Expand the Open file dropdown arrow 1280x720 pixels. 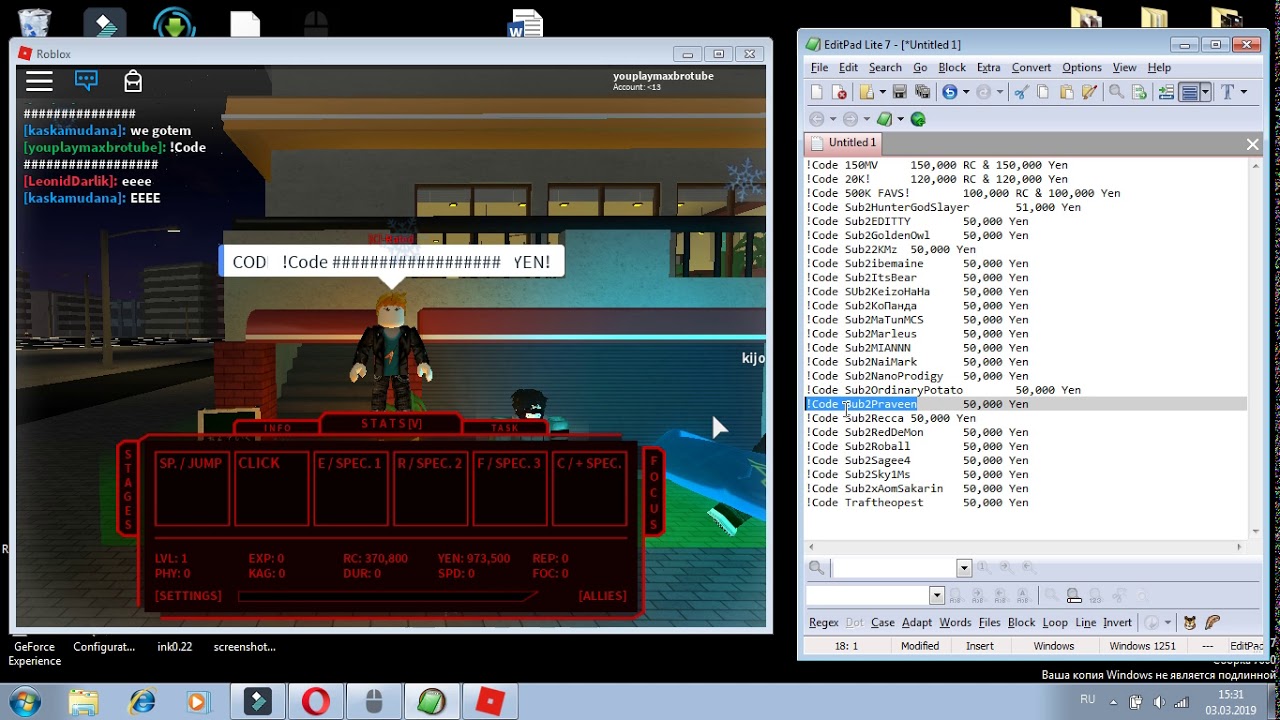pos(883,92)
